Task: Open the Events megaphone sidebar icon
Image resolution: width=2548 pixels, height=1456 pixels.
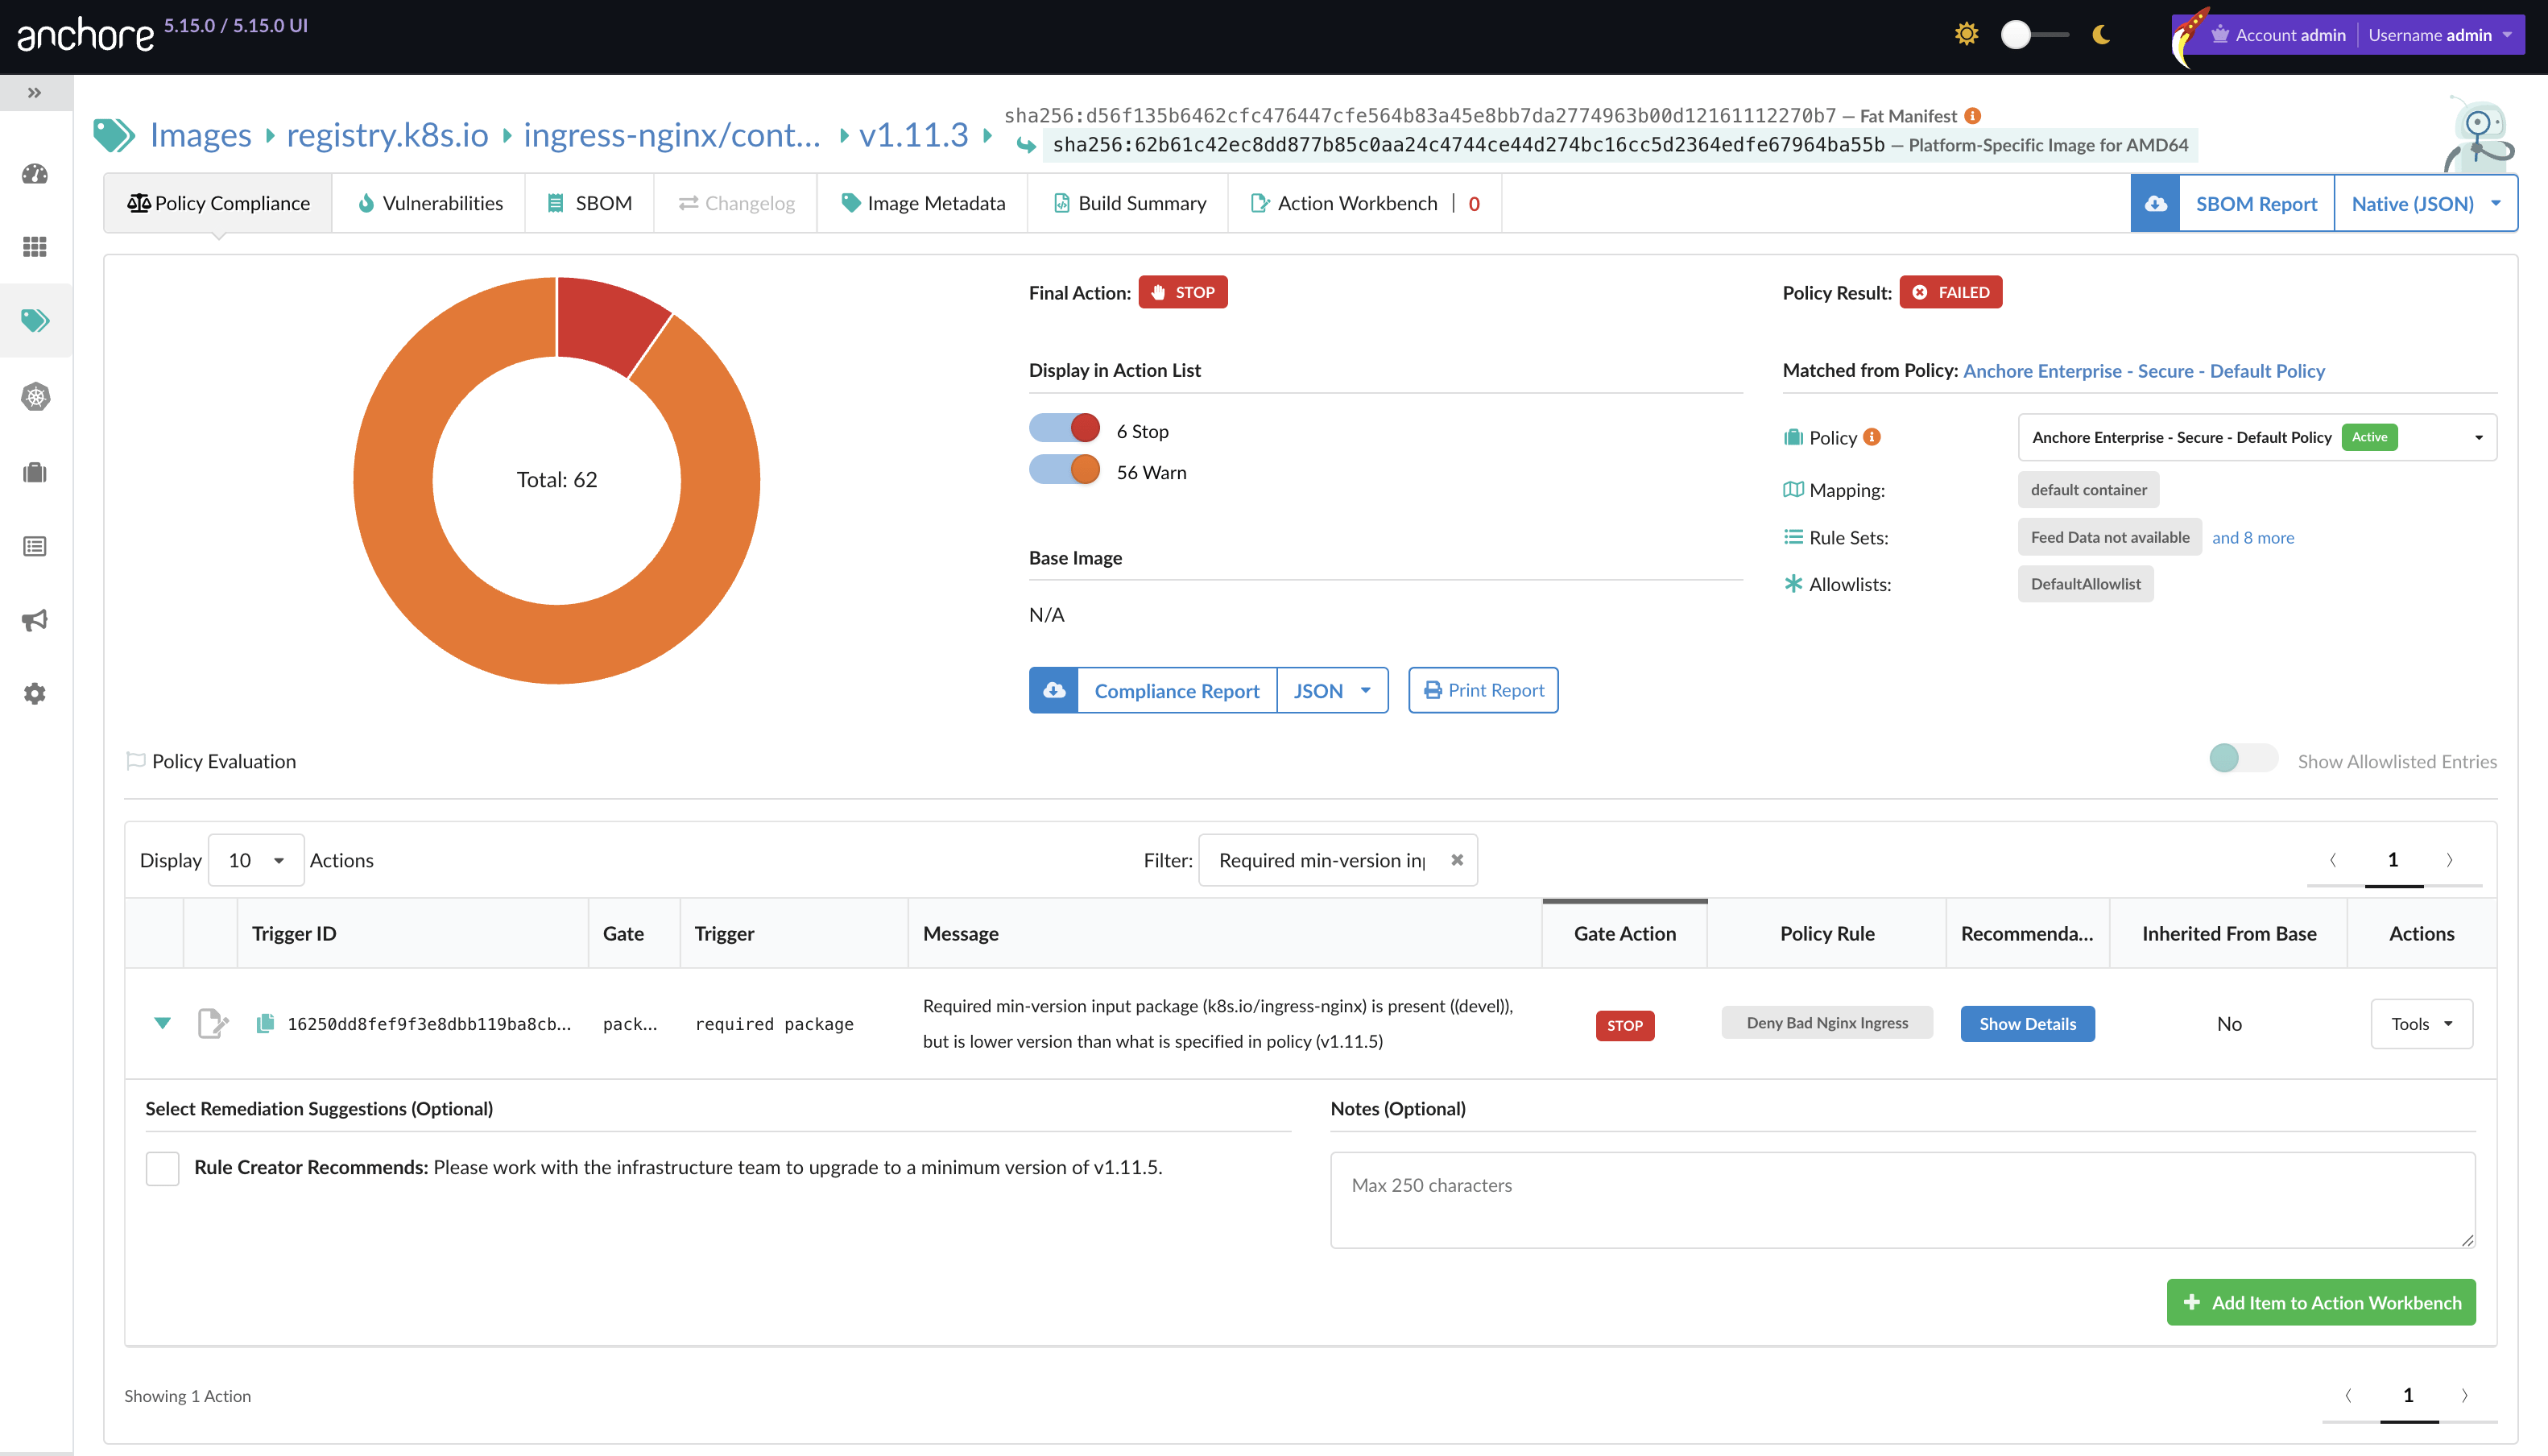Action: pyautogui.click(x=35, y=620)
